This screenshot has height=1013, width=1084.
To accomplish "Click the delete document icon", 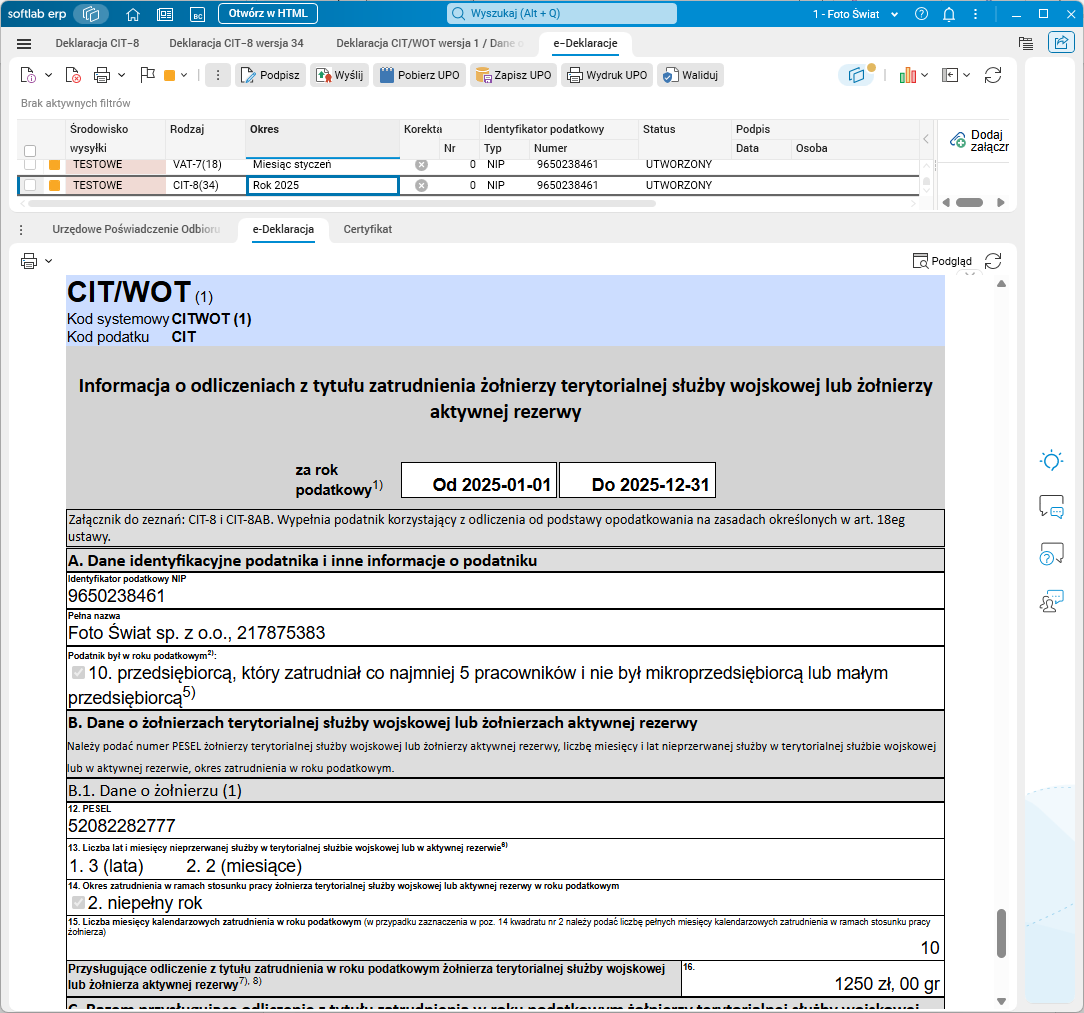I will point(73,75).
